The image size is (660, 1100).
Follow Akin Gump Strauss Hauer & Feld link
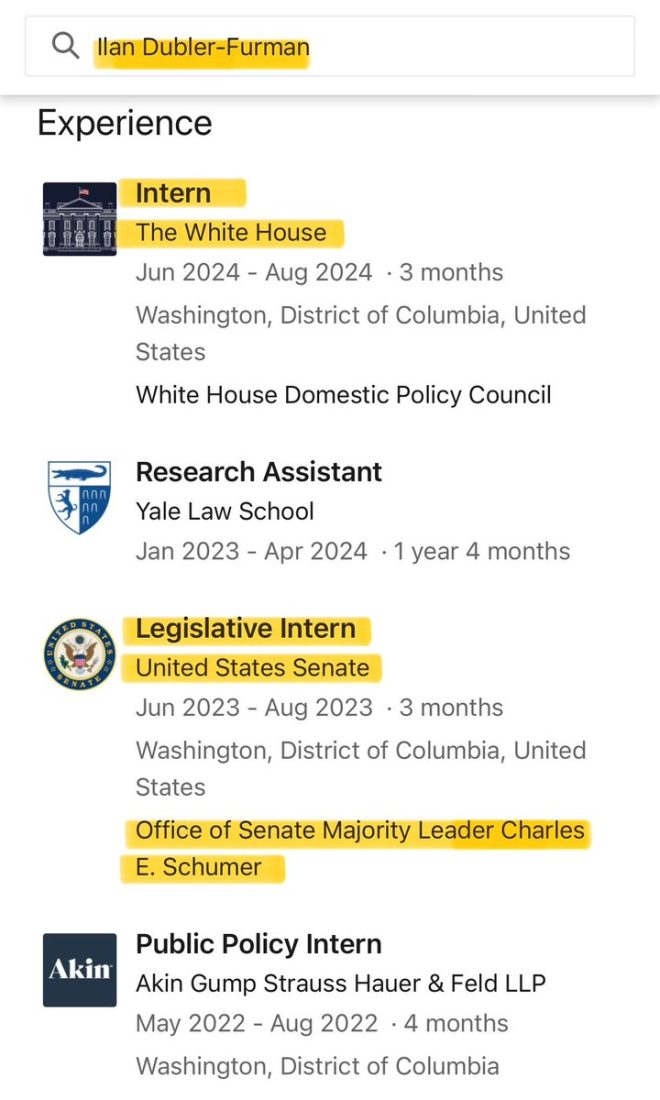coord(341,983)
